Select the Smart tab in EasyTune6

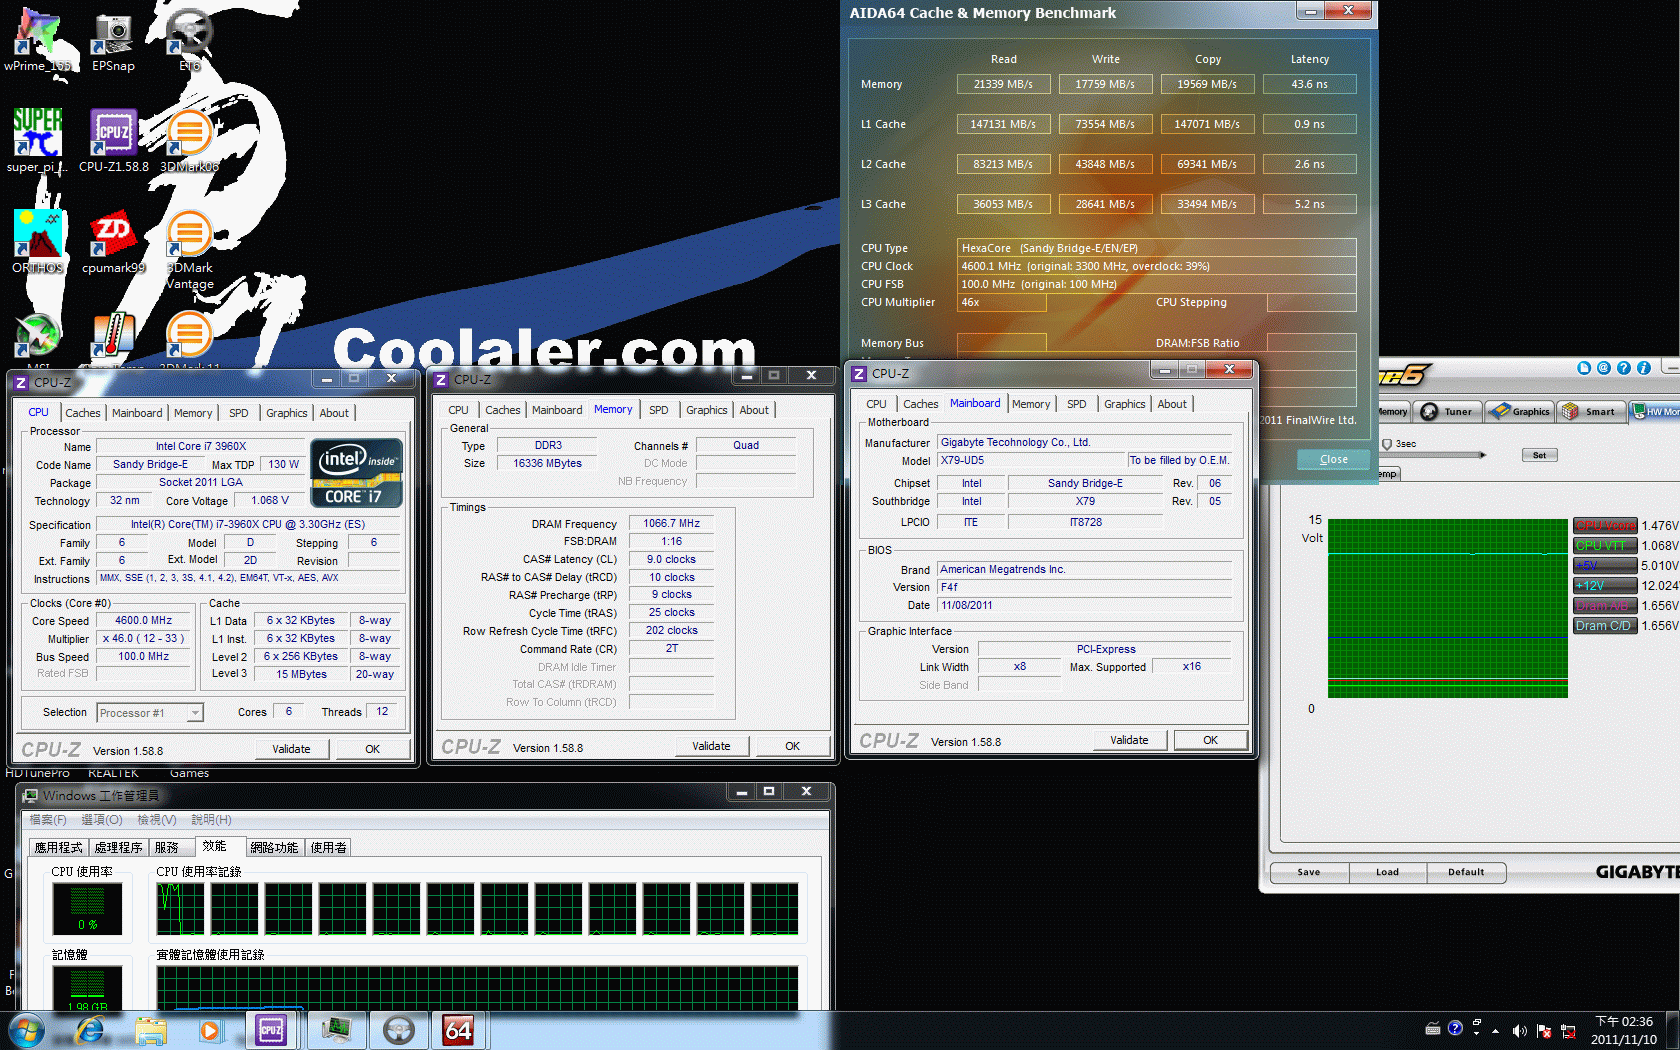pyautogui.click(x=1590, y=411)
